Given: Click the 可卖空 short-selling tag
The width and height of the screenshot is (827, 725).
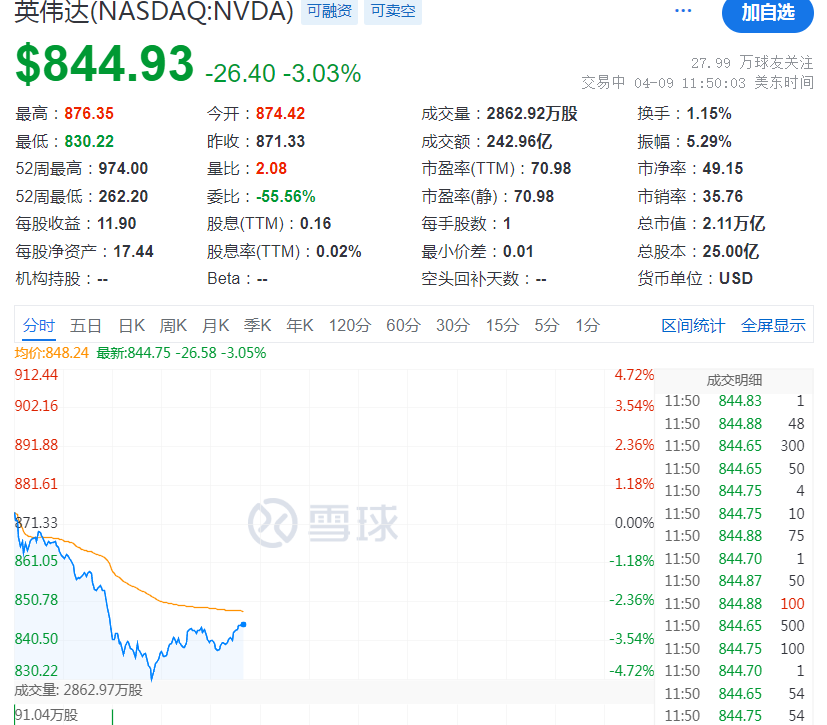Looking at the screenshot, I should point(393,11).
